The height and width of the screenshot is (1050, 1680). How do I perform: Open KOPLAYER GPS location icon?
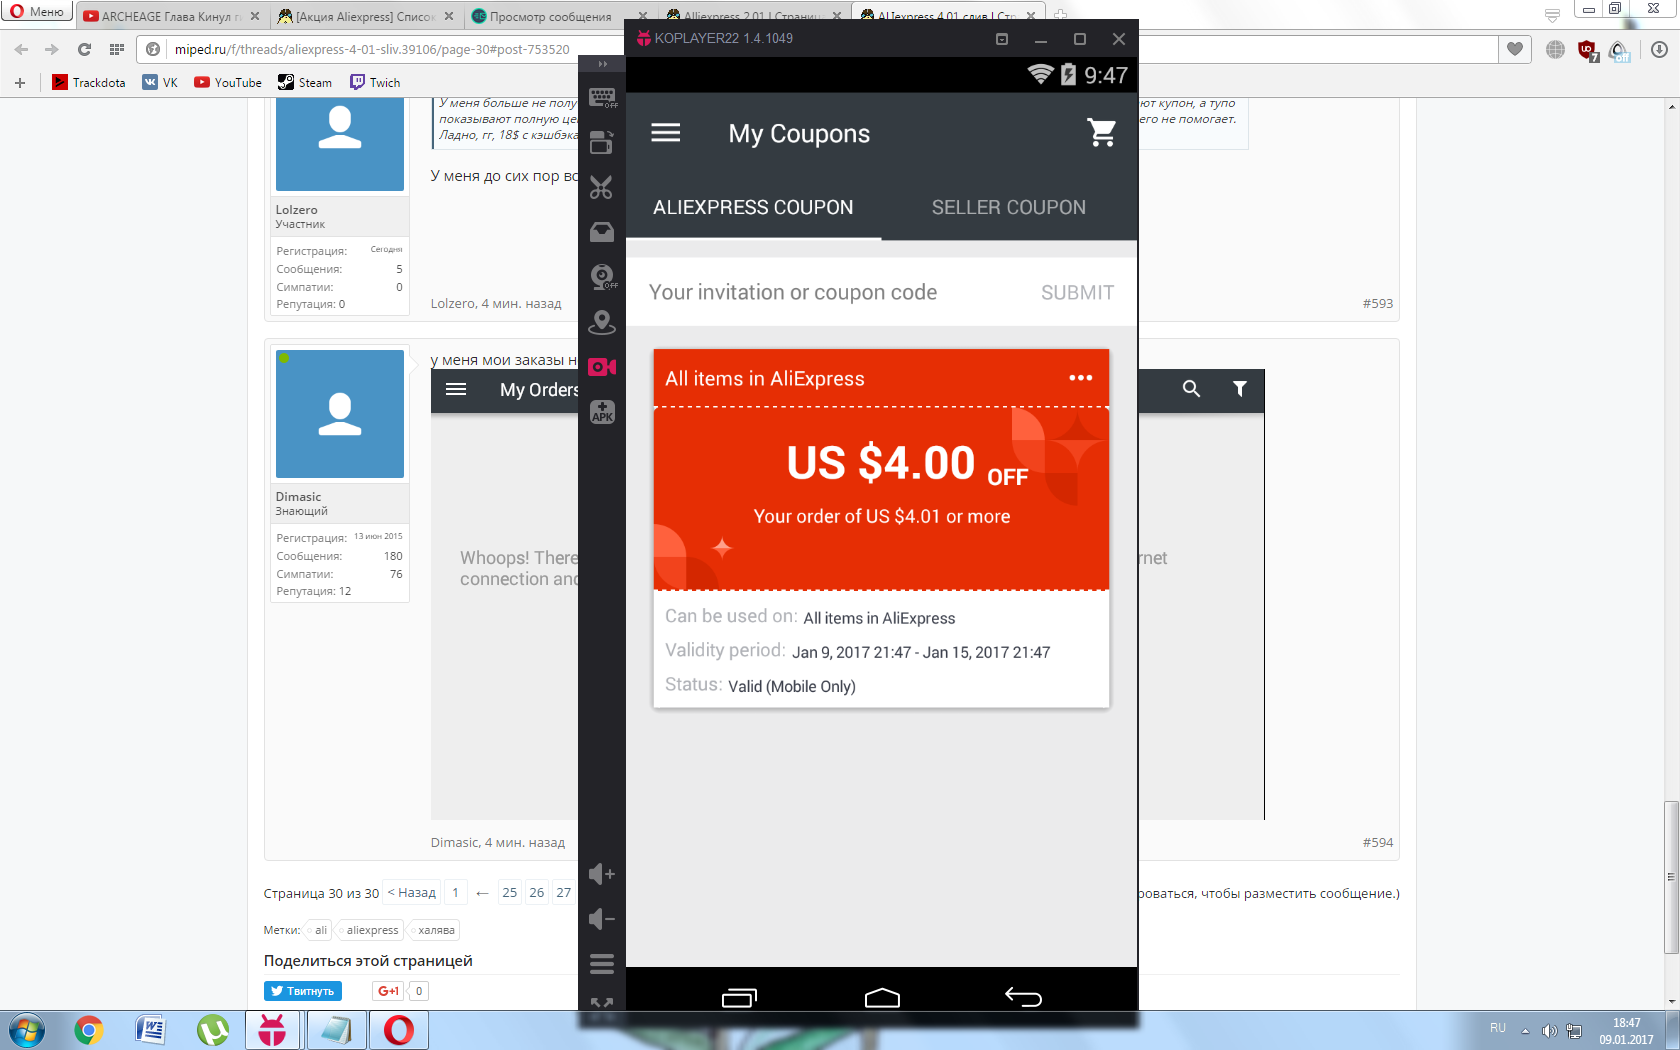click(602, 322)
